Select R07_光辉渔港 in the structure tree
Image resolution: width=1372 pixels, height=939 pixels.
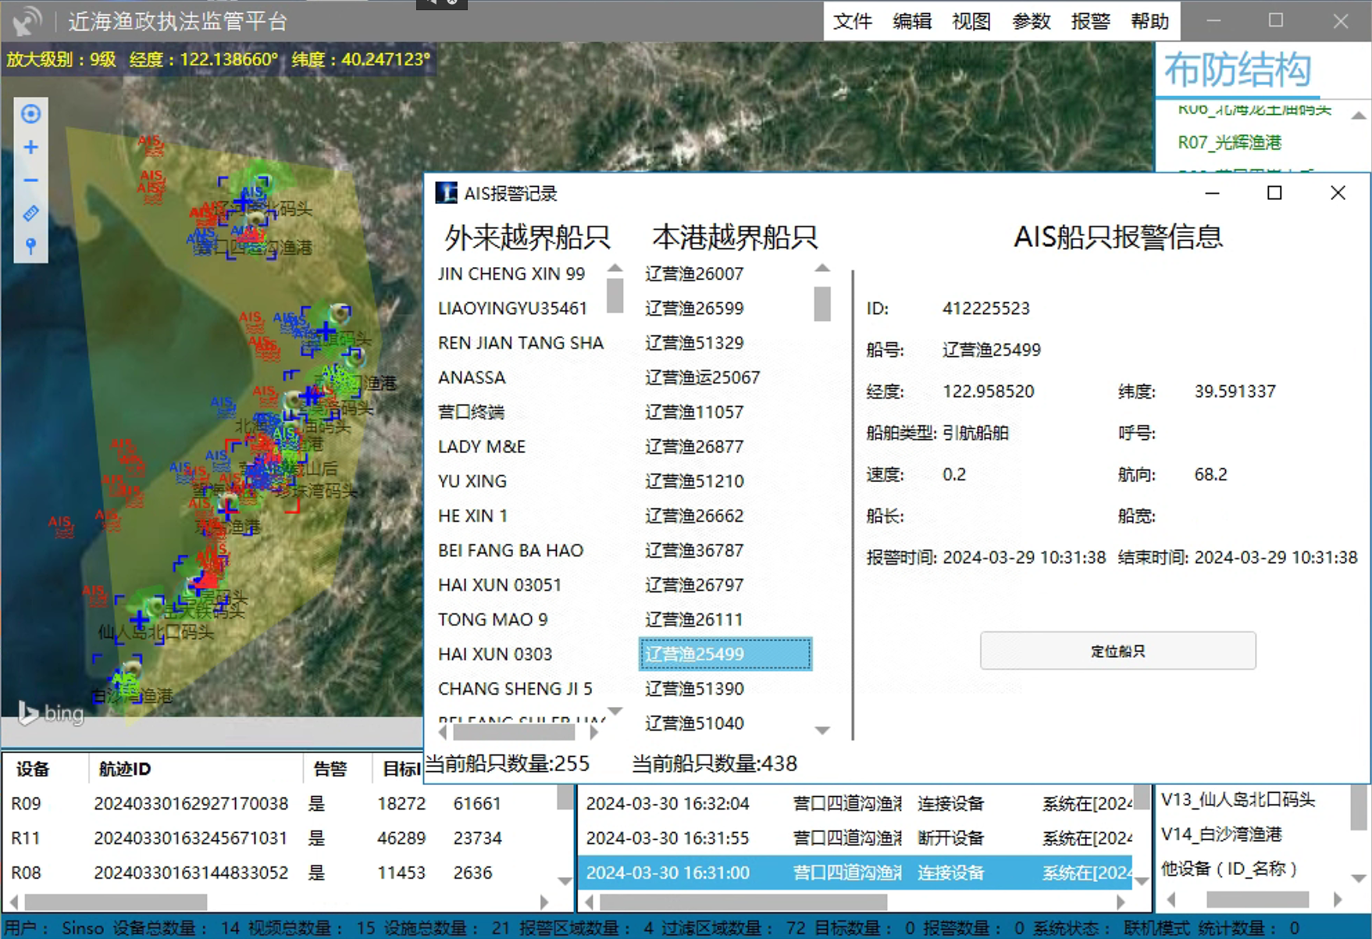pyautogui.click(x=1229, y=143)
